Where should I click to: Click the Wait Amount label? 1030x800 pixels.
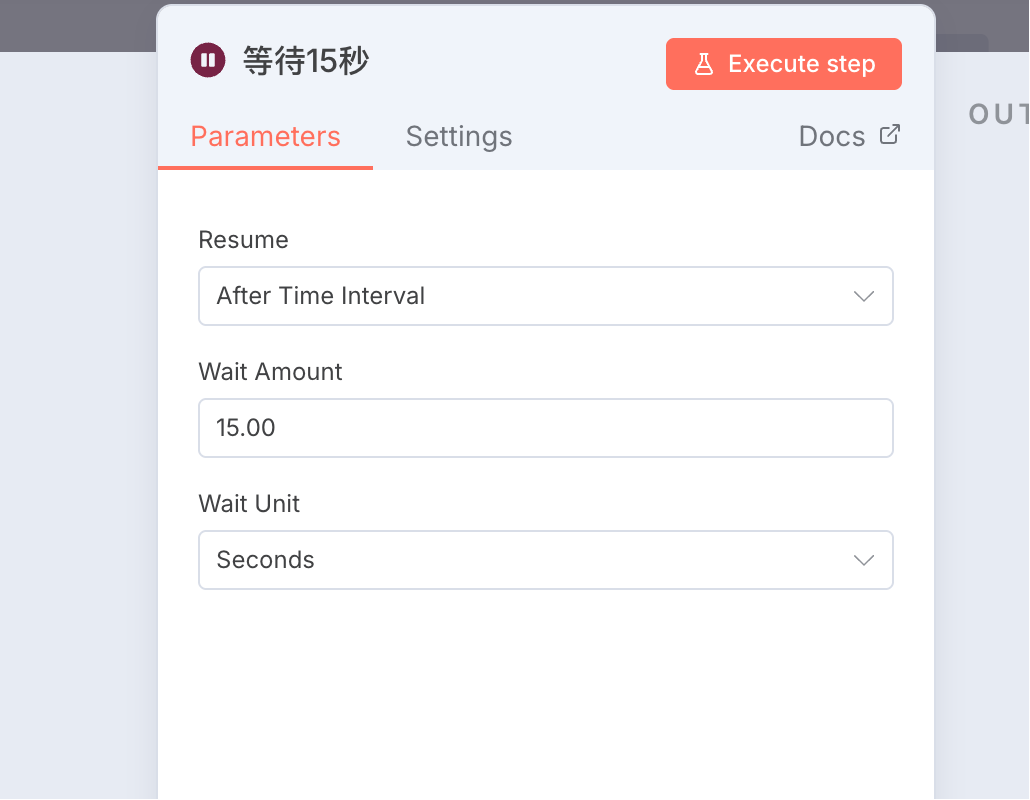[270, 372]
